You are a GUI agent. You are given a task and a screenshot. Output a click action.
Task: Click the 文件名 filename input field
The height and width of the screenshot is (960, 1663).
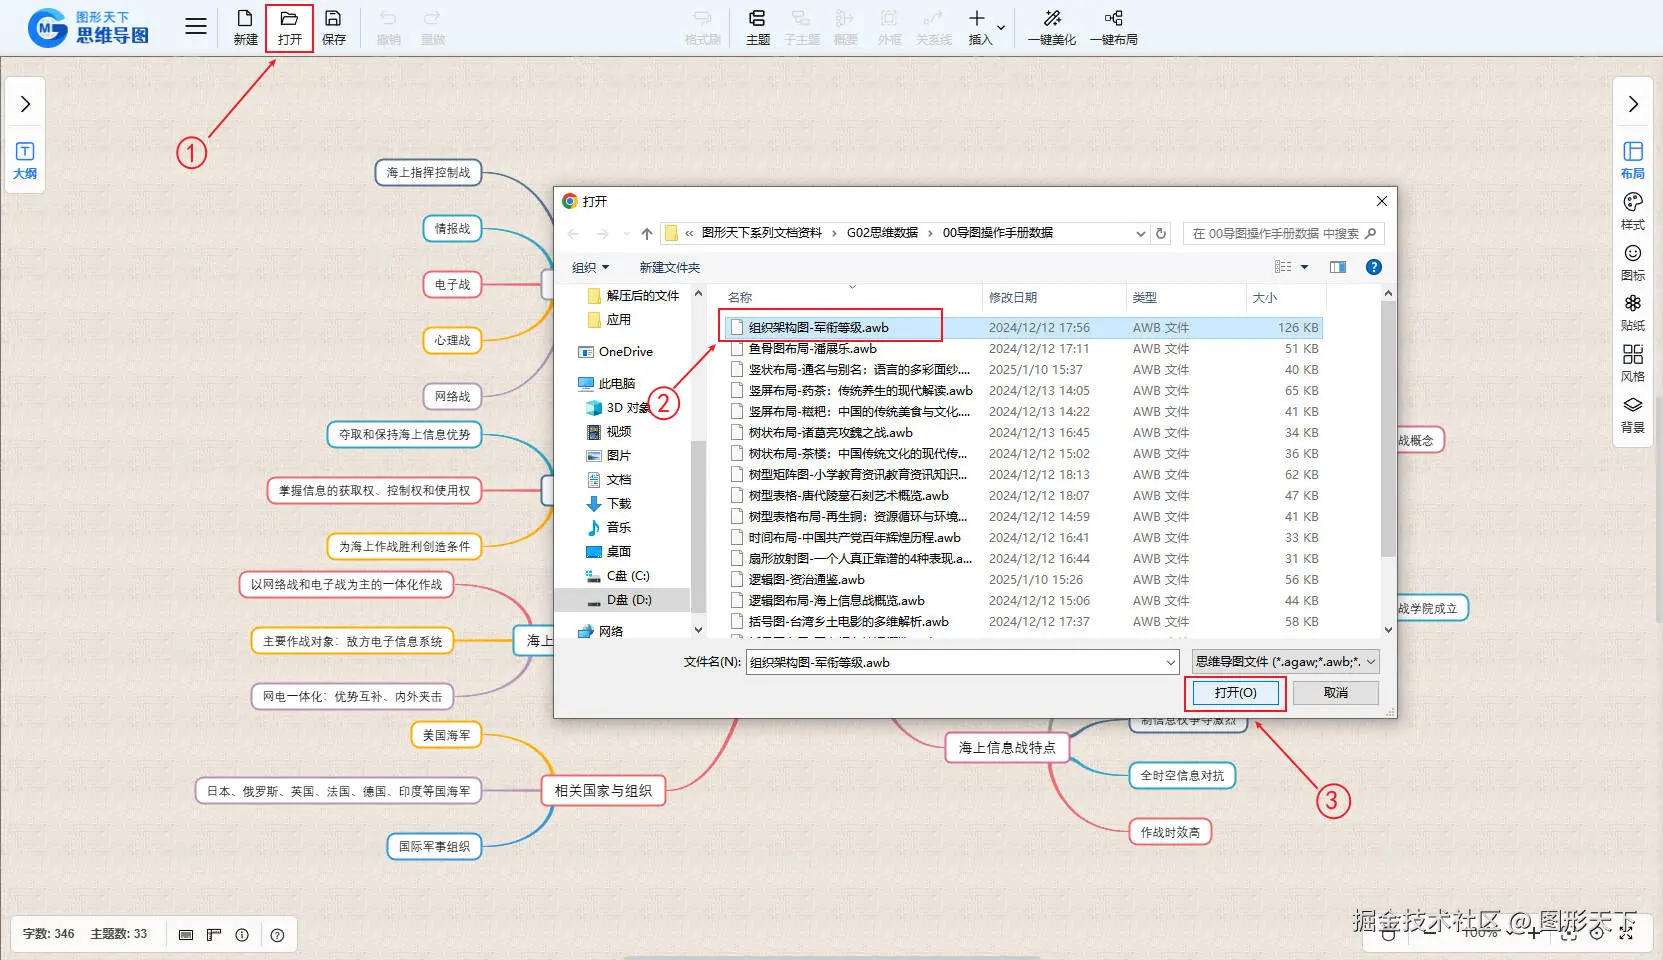point(955,662)
